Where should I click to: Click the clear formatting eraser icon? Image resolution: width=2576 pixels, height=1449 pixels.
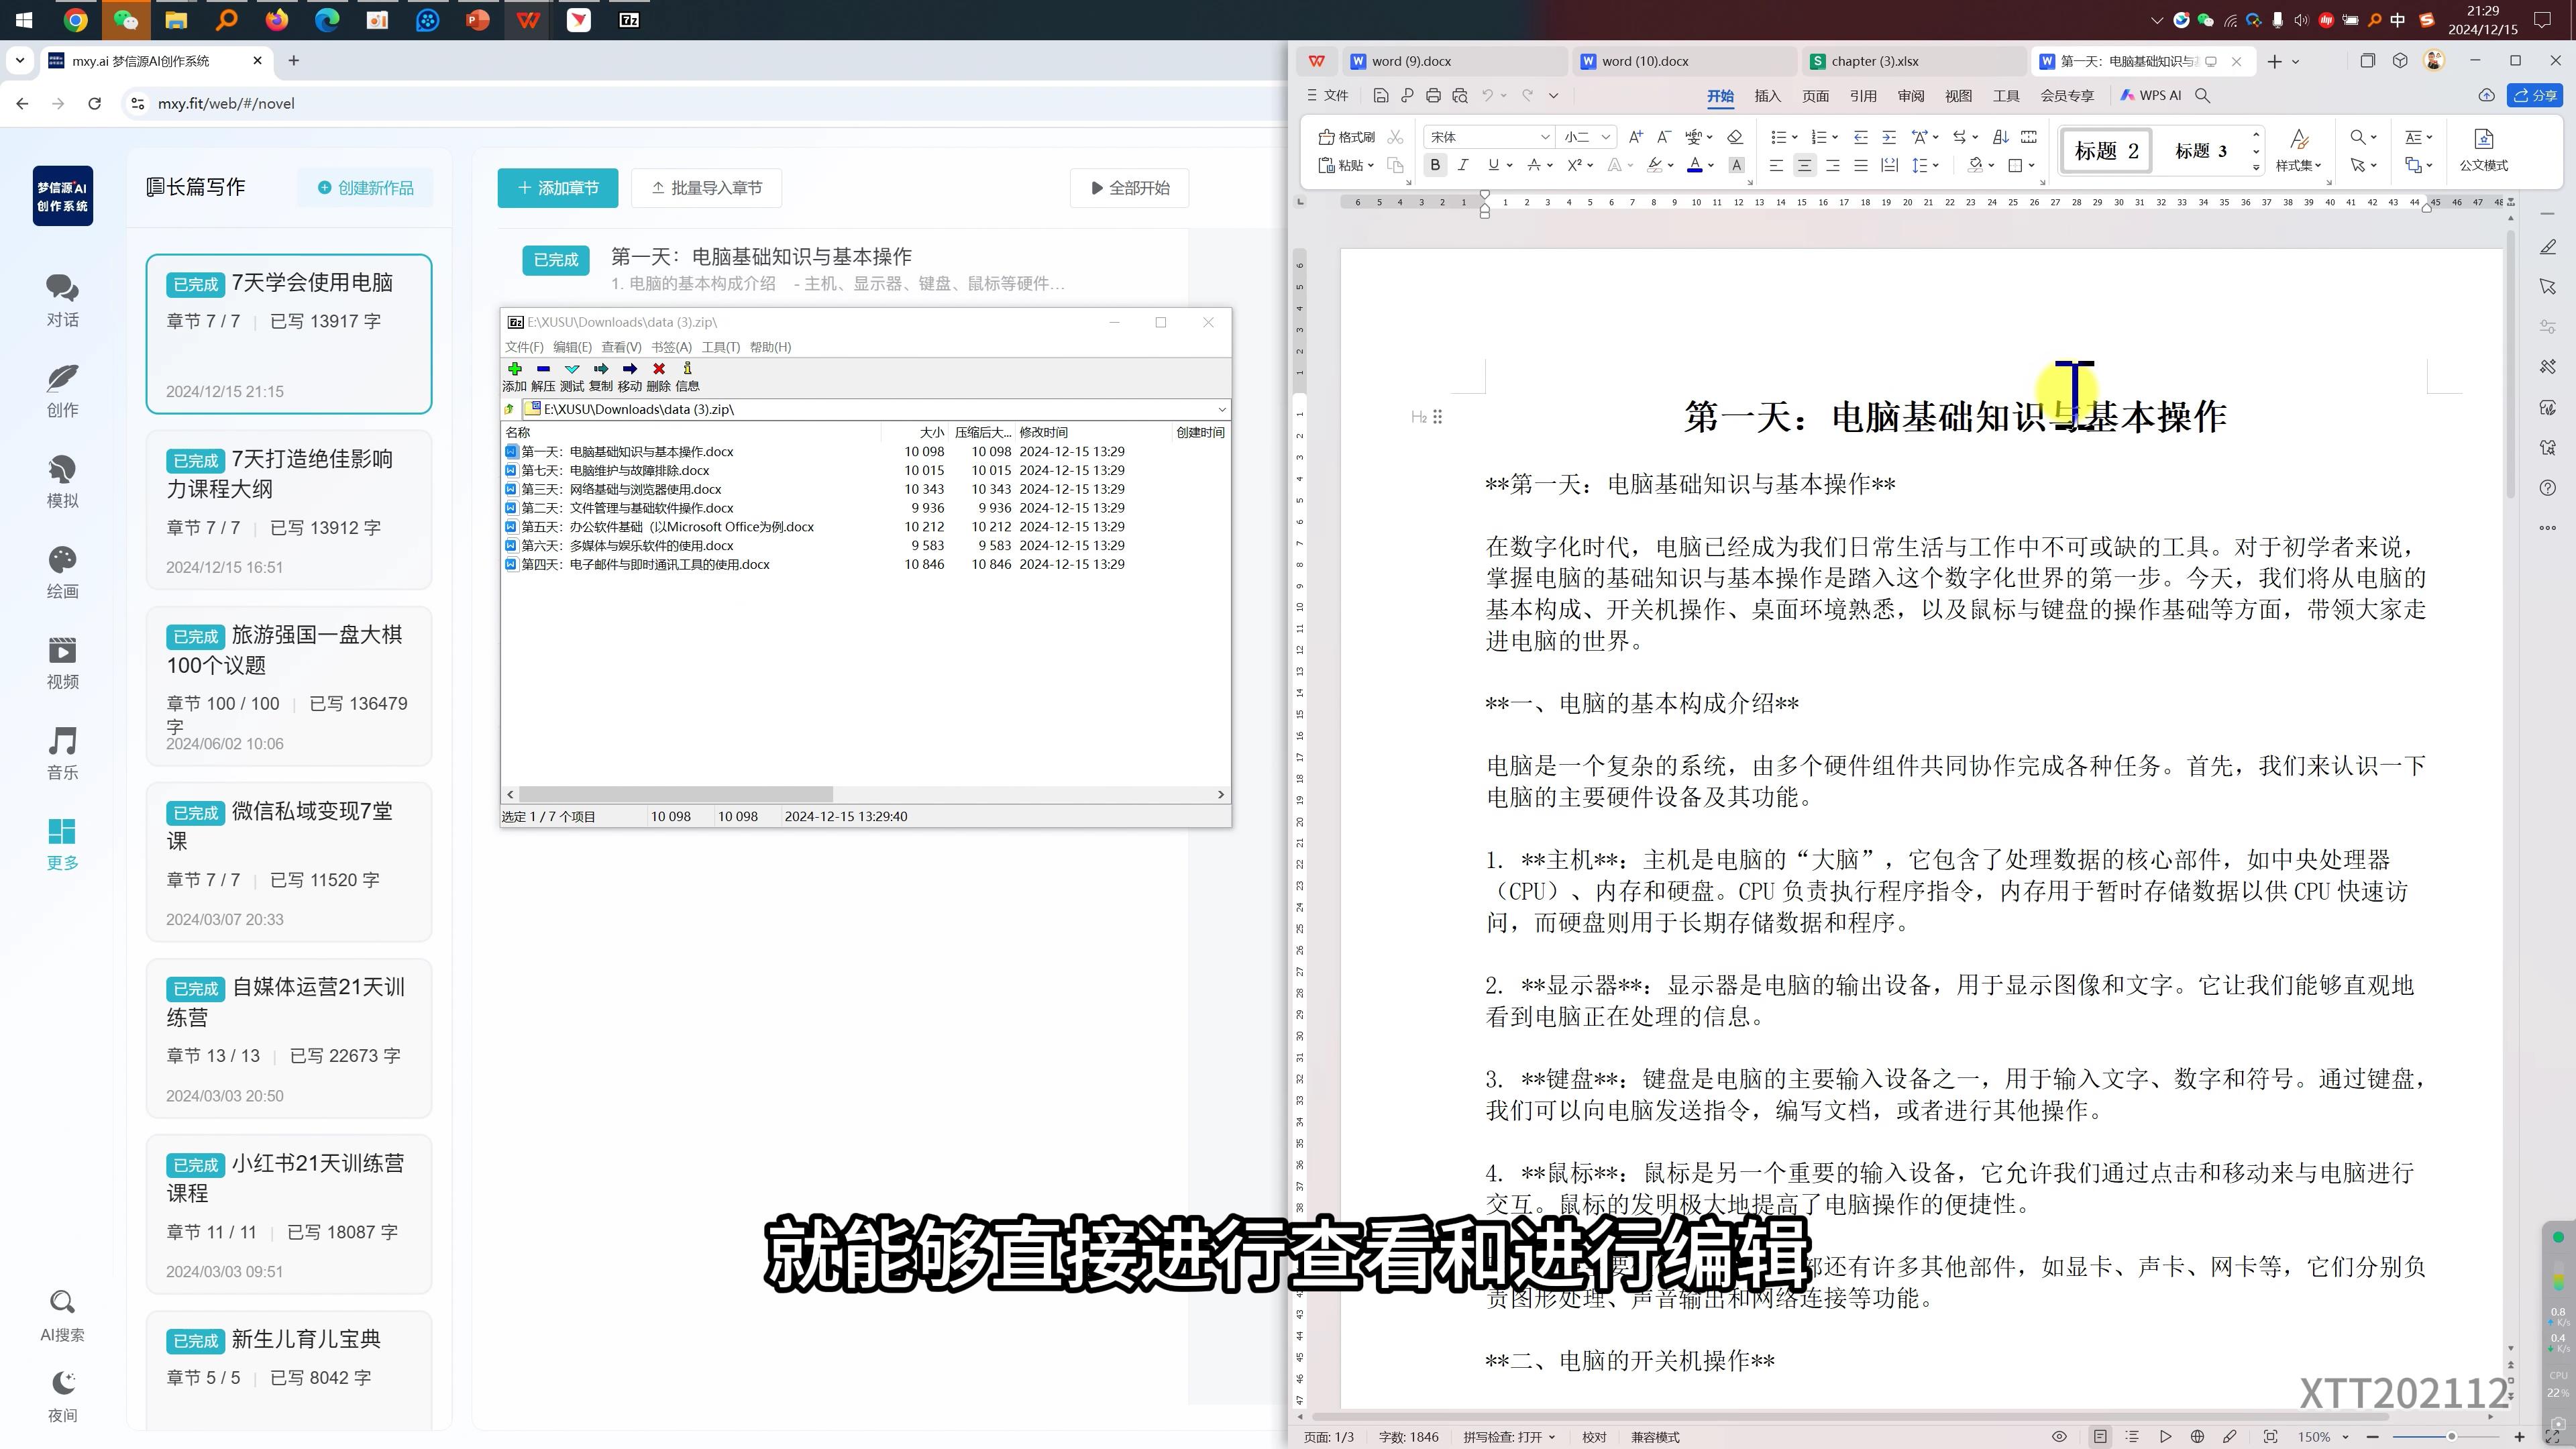click(x=1735, y=137)
